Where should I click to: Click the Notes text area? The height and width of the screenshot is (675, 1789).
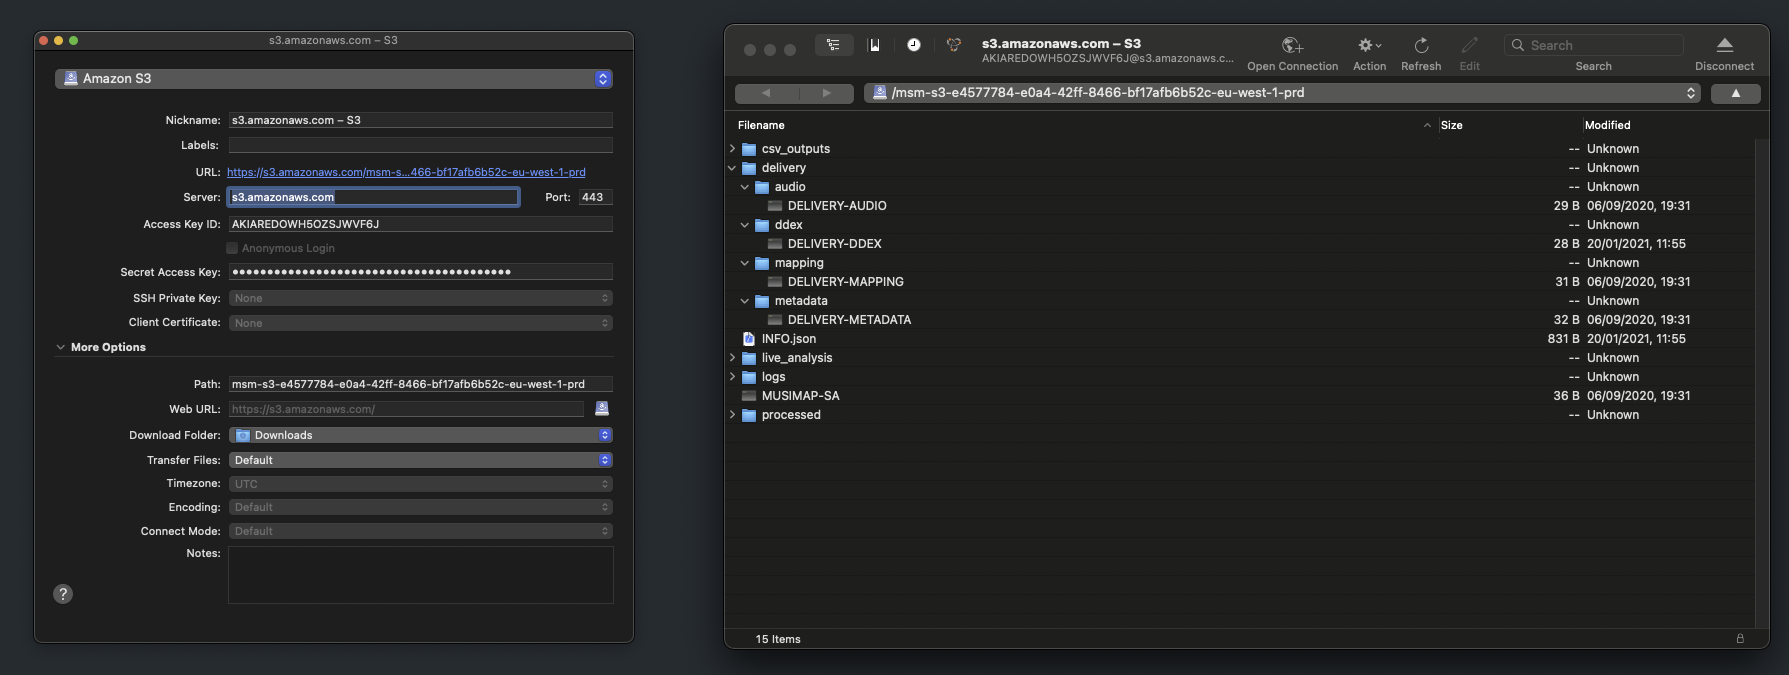click(x=421, y=575)
